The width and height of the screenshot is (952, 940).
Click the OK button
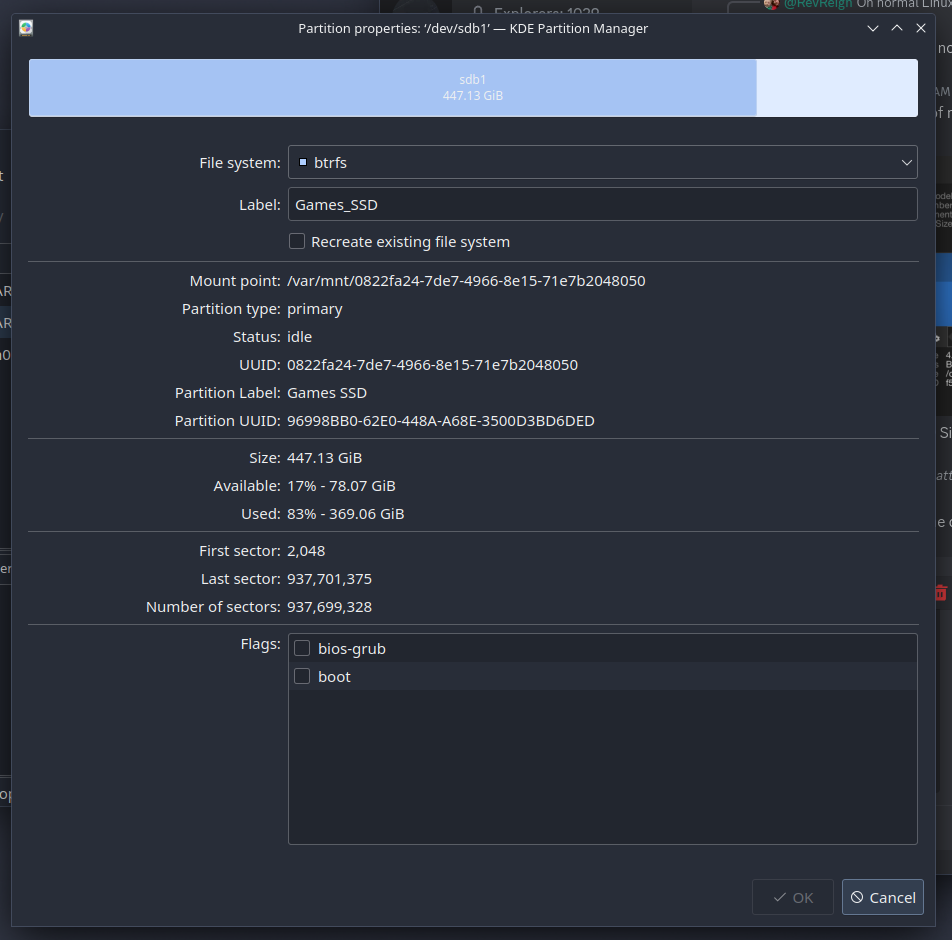tap(792, 897)
